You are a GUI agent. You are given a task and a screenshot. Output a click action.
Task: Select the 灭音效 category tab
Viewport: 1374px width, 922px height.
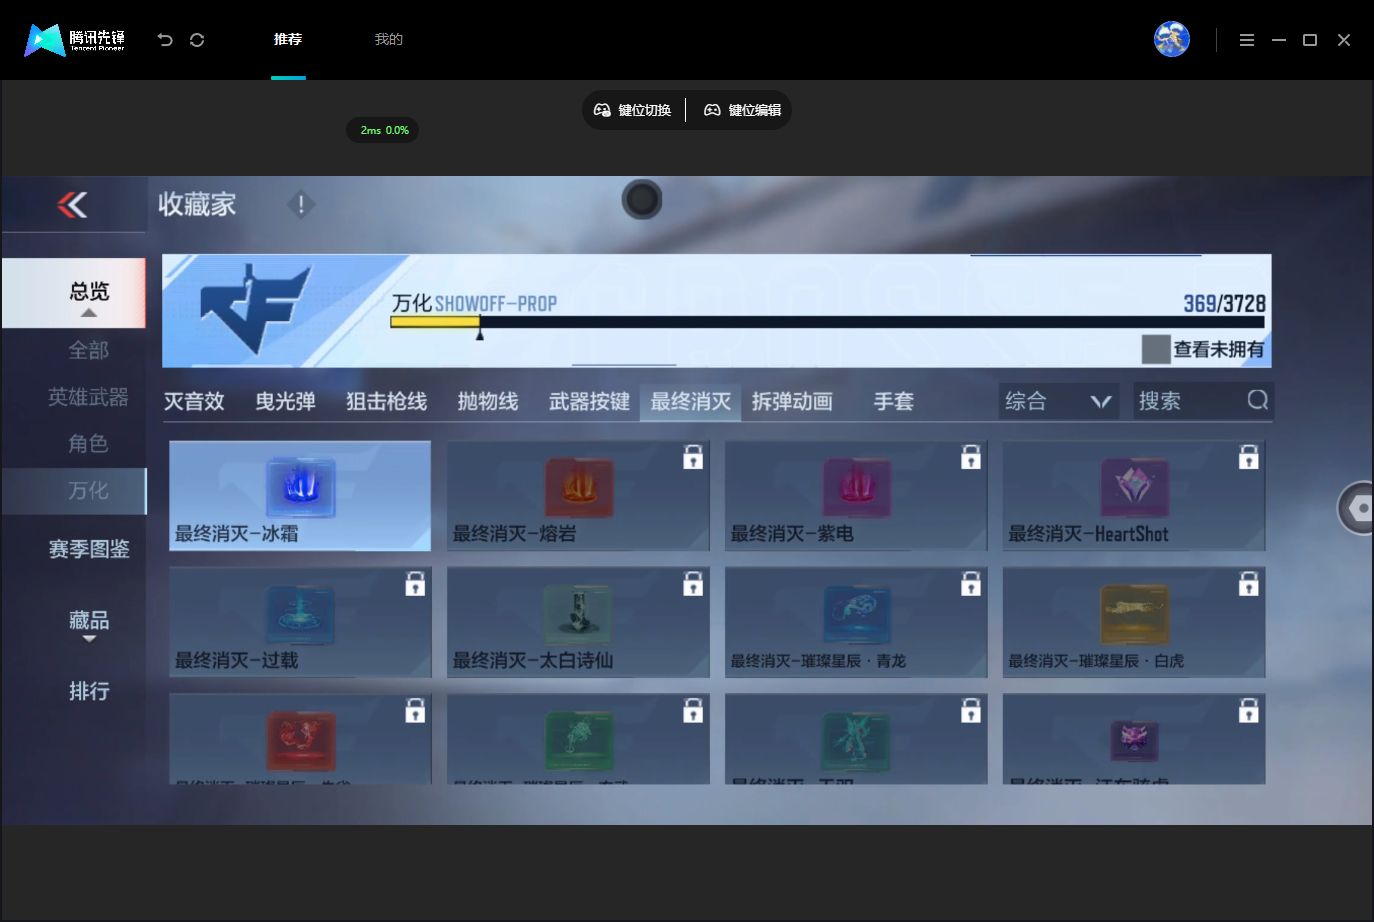point(194,402)
